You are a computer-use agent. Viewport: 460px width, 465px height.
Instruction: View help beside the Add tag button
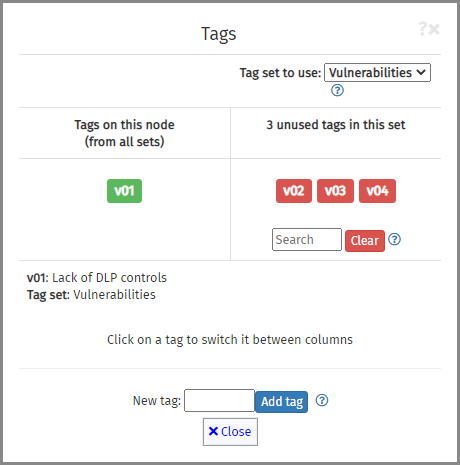pyautogui.click(x=322, y=400)
